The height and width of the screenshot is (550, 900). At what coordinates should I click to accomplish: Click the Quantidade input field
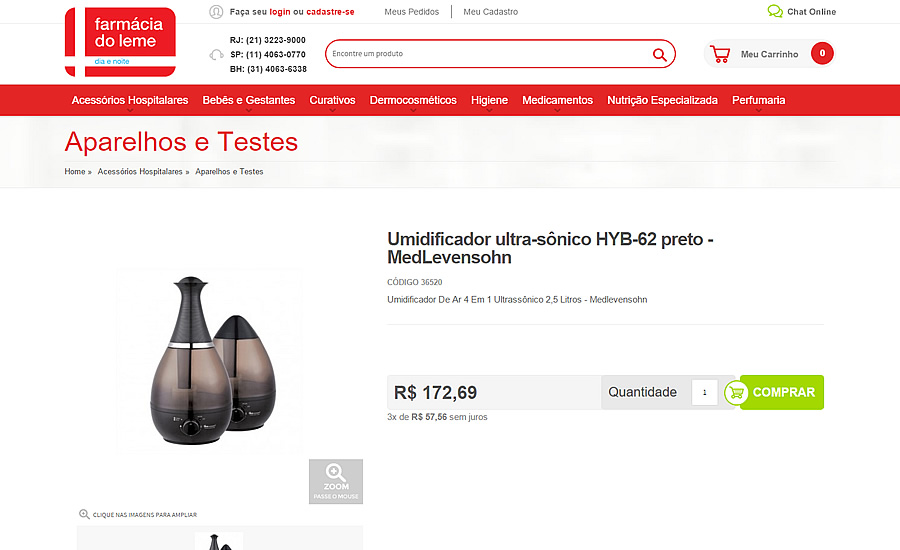[x=704, y=393]
